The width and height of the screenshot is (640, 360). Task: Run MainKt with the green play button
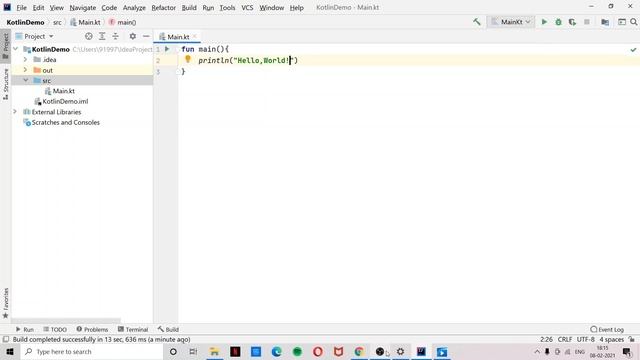[544, 22]
